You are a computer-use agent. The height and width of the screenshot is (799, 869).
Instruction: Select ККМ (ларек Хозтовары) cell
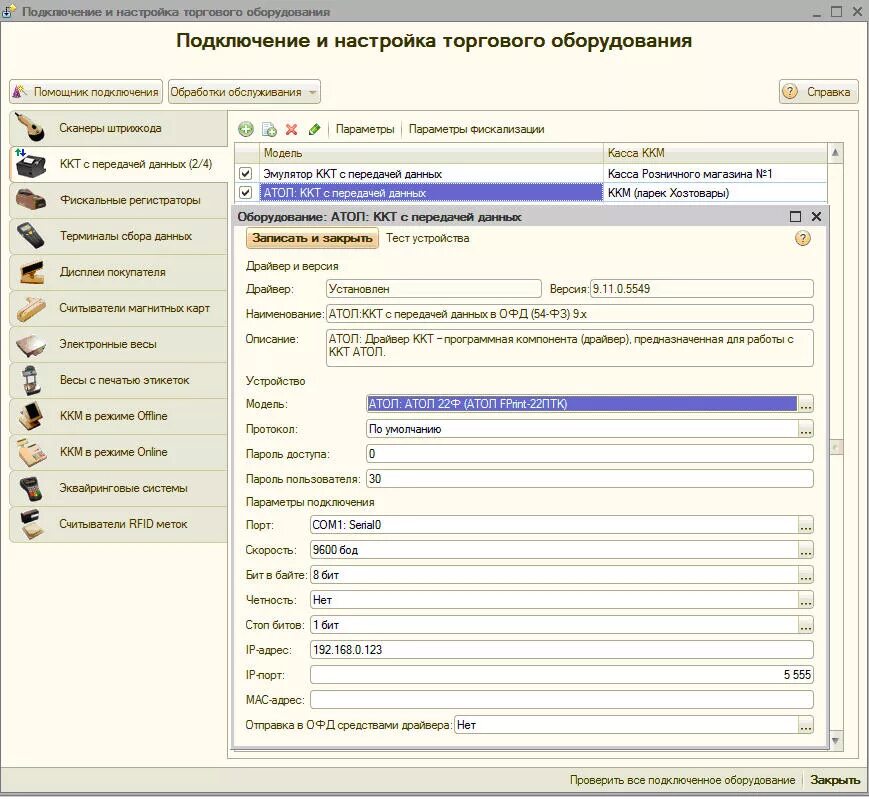click(x=715, y=193)
